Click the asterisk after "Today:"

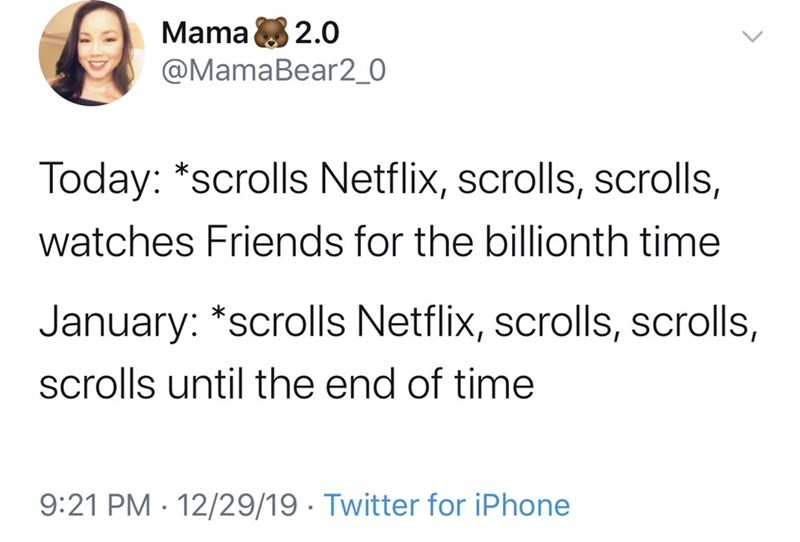[x=181, y=174]
